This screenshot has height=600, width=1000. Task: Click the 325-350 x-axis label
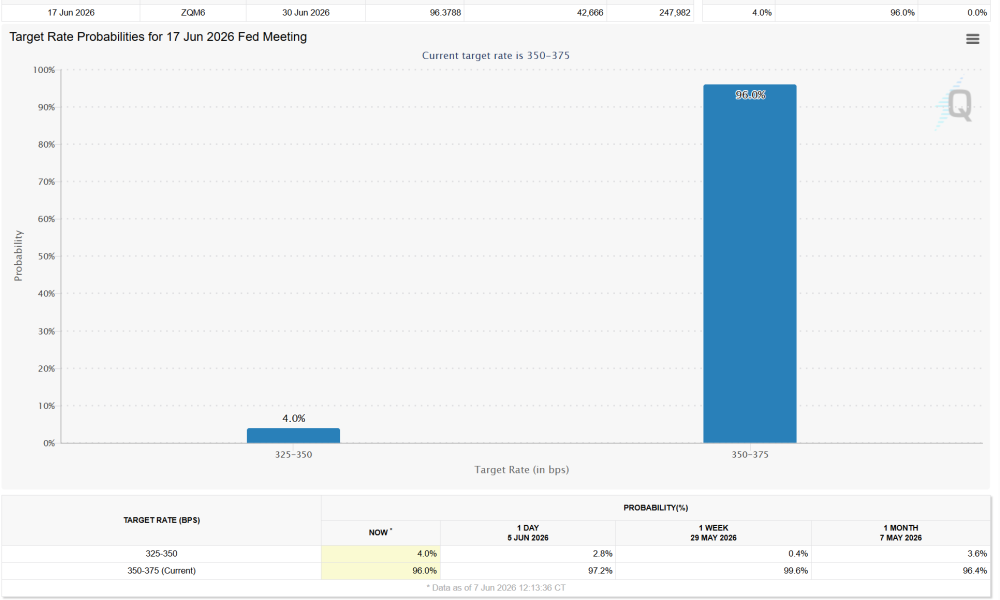tap(293, 455)
